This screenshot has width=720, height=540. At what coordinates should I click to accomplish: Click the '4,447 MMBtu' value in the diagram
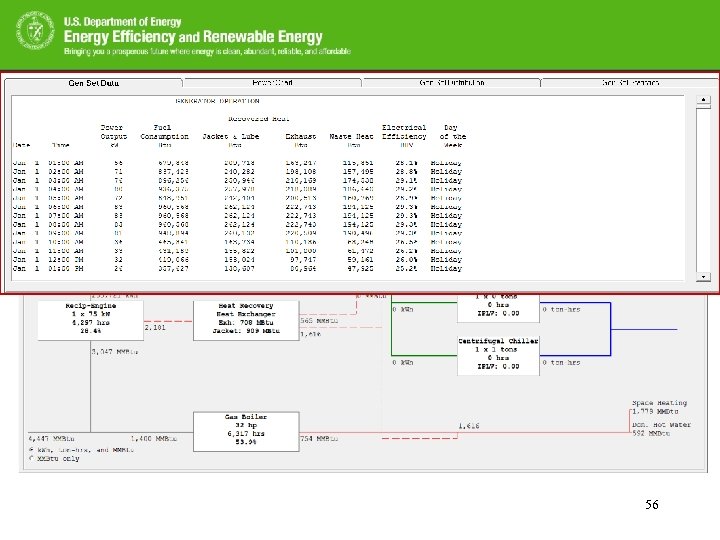51,439
